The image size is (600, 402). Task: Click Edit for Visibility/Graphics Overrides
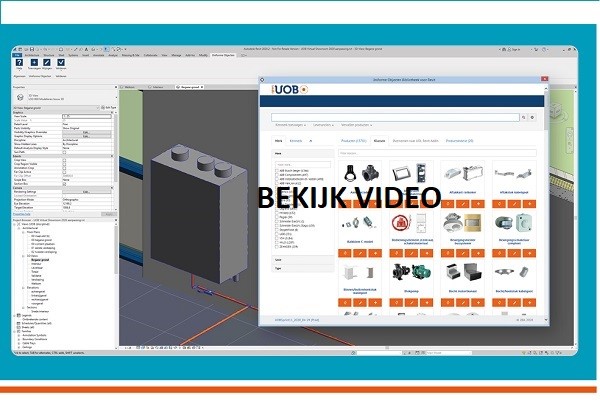coord(84,132)
